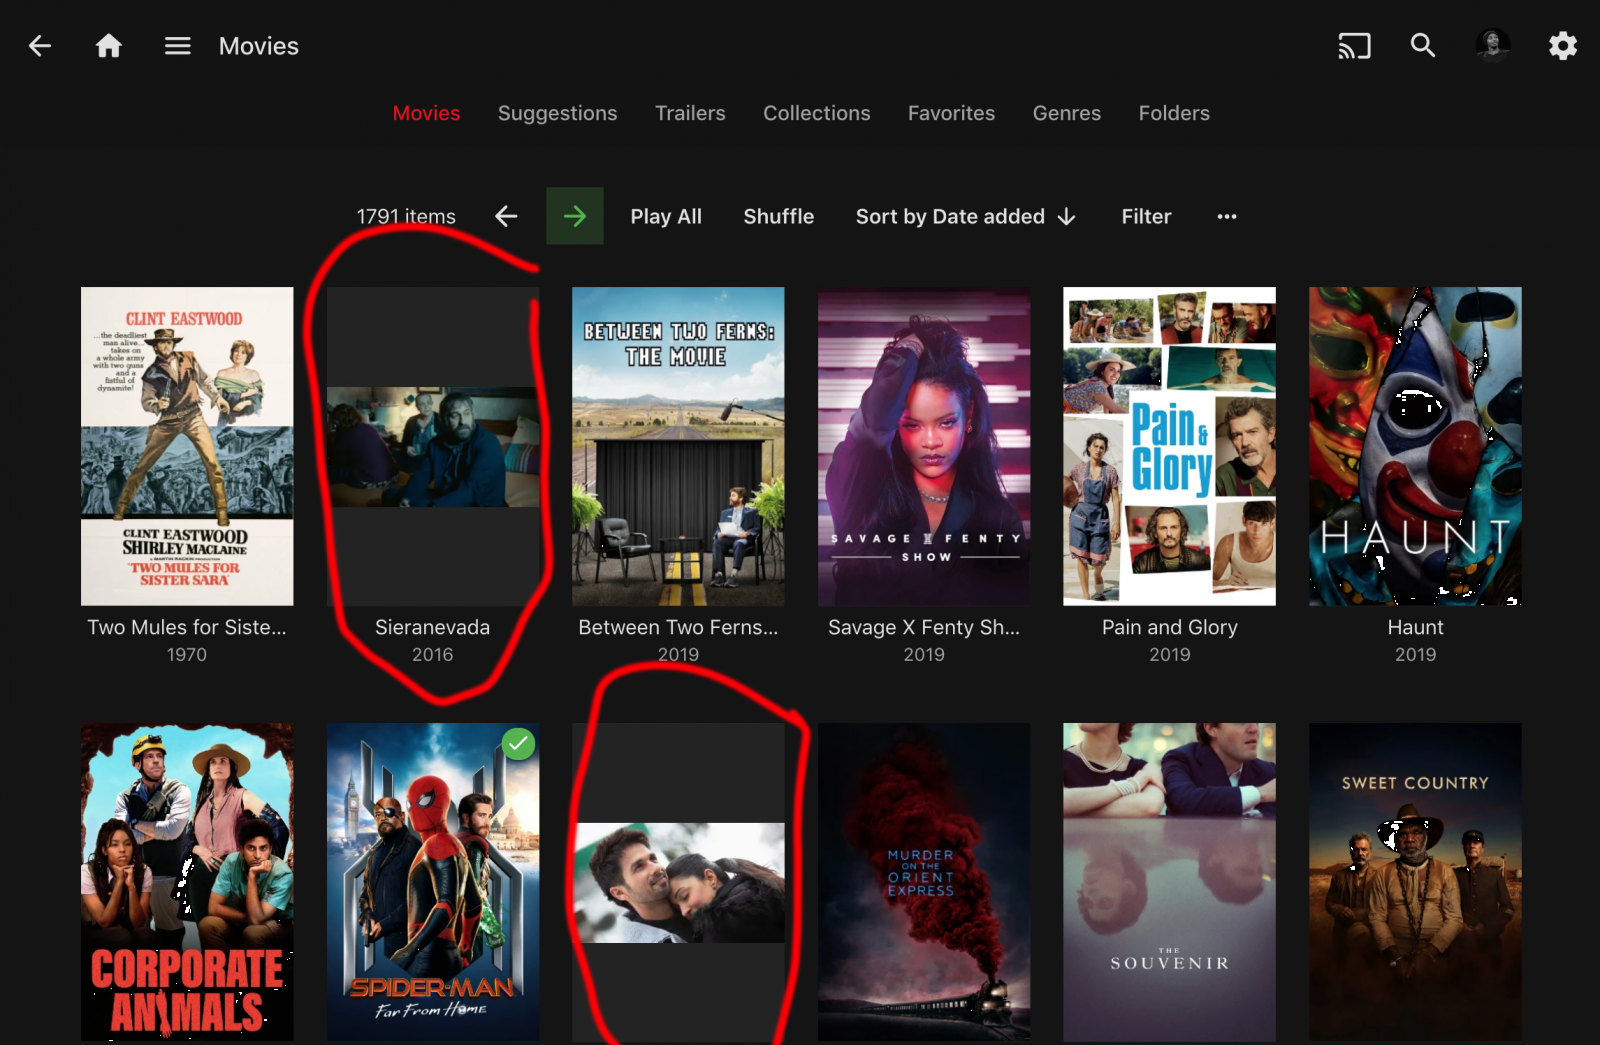1600x1045 pixels.
Task: Click the 2019 year under Savage X Fenty
Action: pyautogui.click(x=924, y=654)
